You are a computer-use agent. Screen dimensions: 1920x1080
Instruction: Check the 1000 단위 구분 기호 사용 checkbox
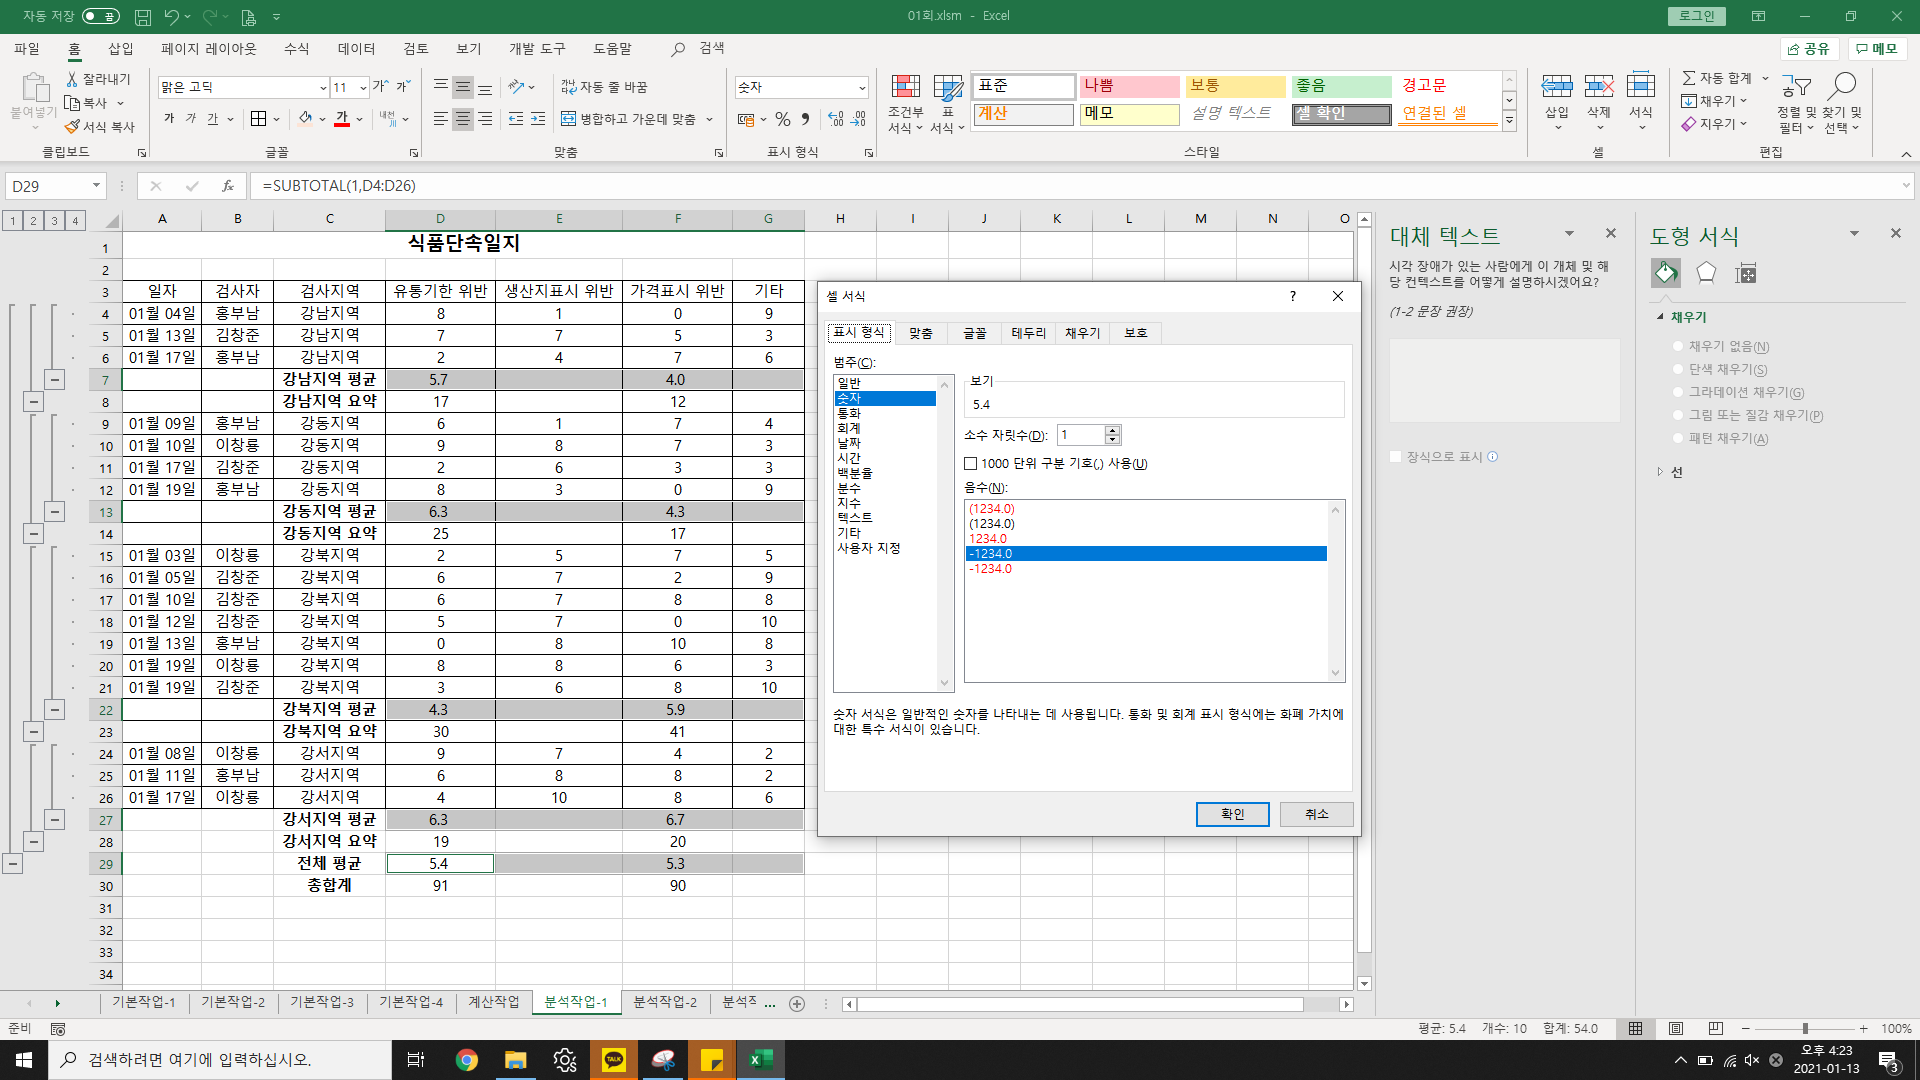tap(970, 464)
